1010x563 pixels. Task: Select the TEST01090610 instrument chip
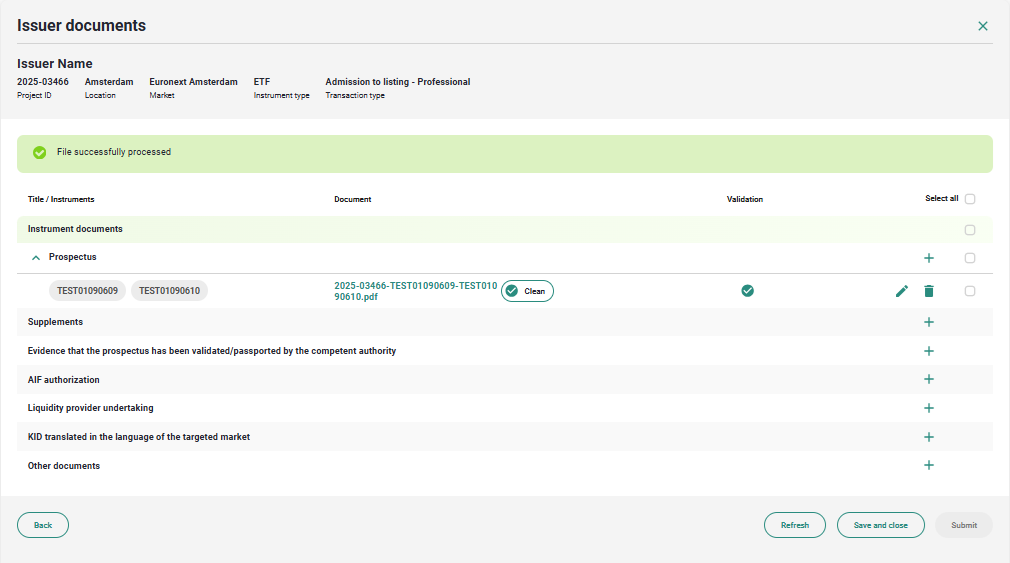click(x=169, y=291)
